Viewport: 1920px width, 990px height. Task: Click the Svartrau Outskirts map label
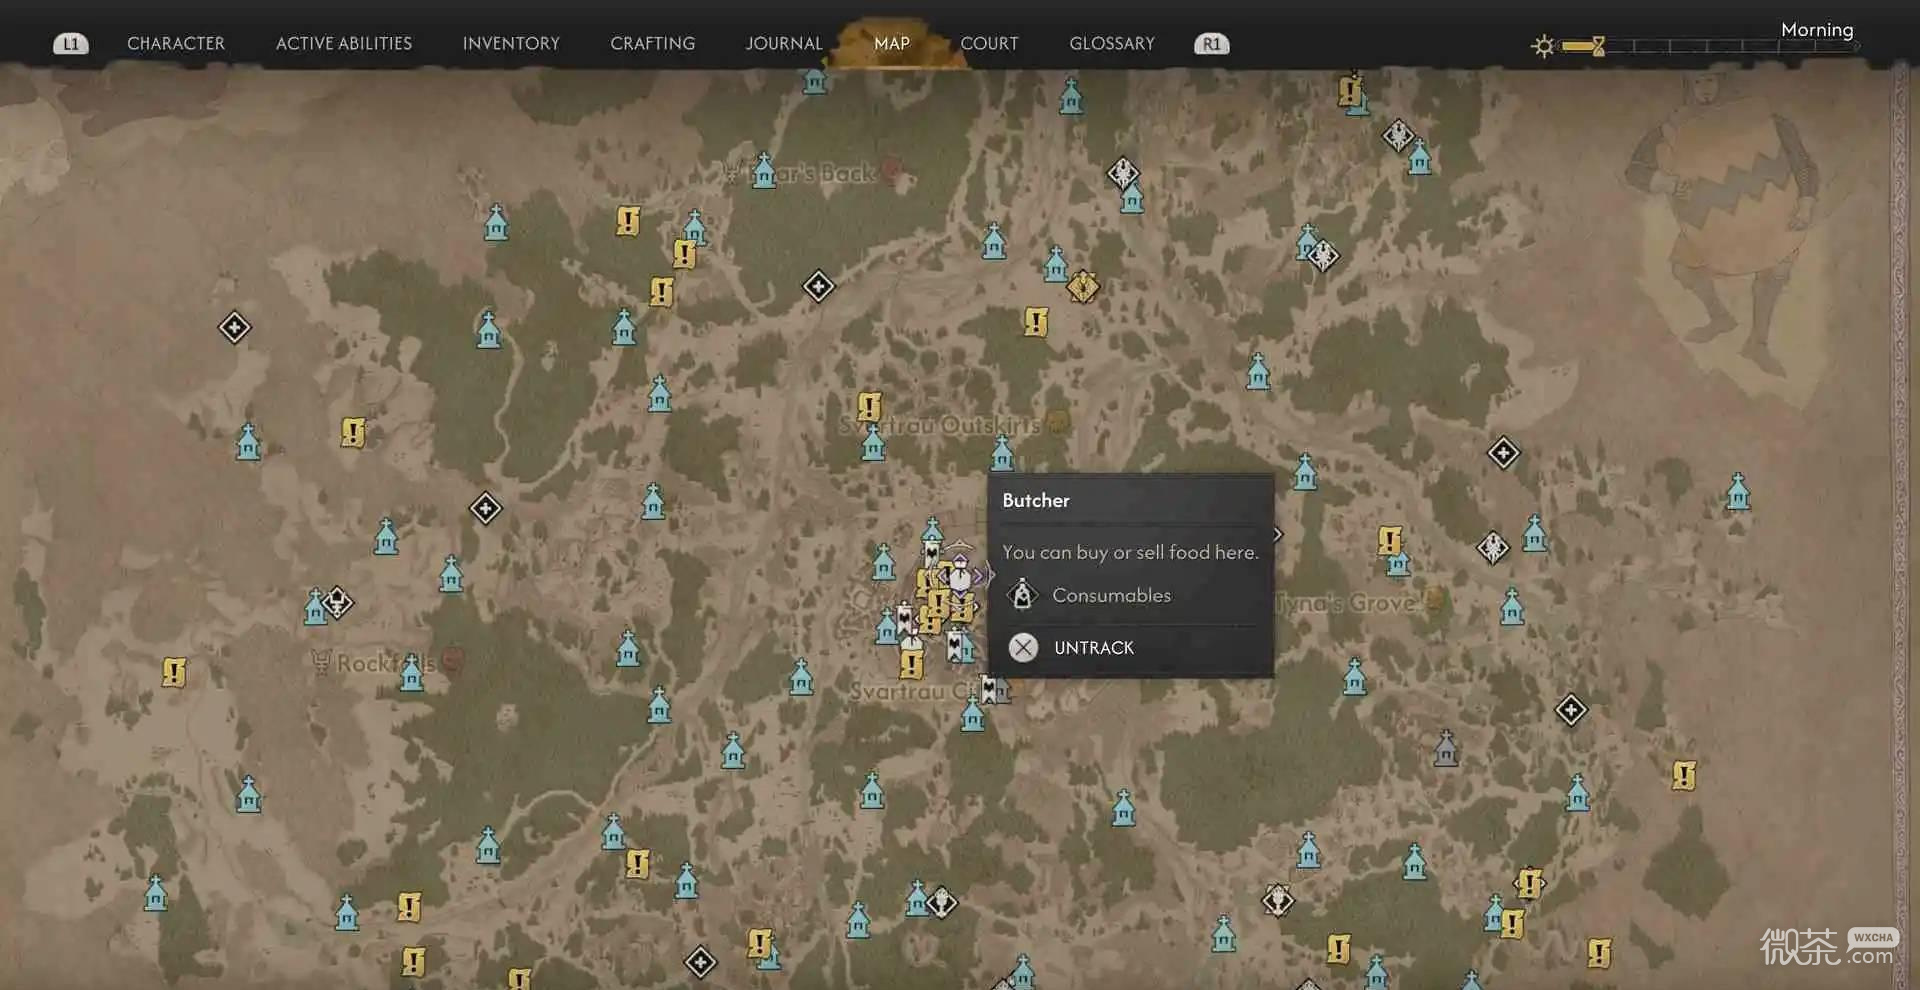(x=939, y=425)
